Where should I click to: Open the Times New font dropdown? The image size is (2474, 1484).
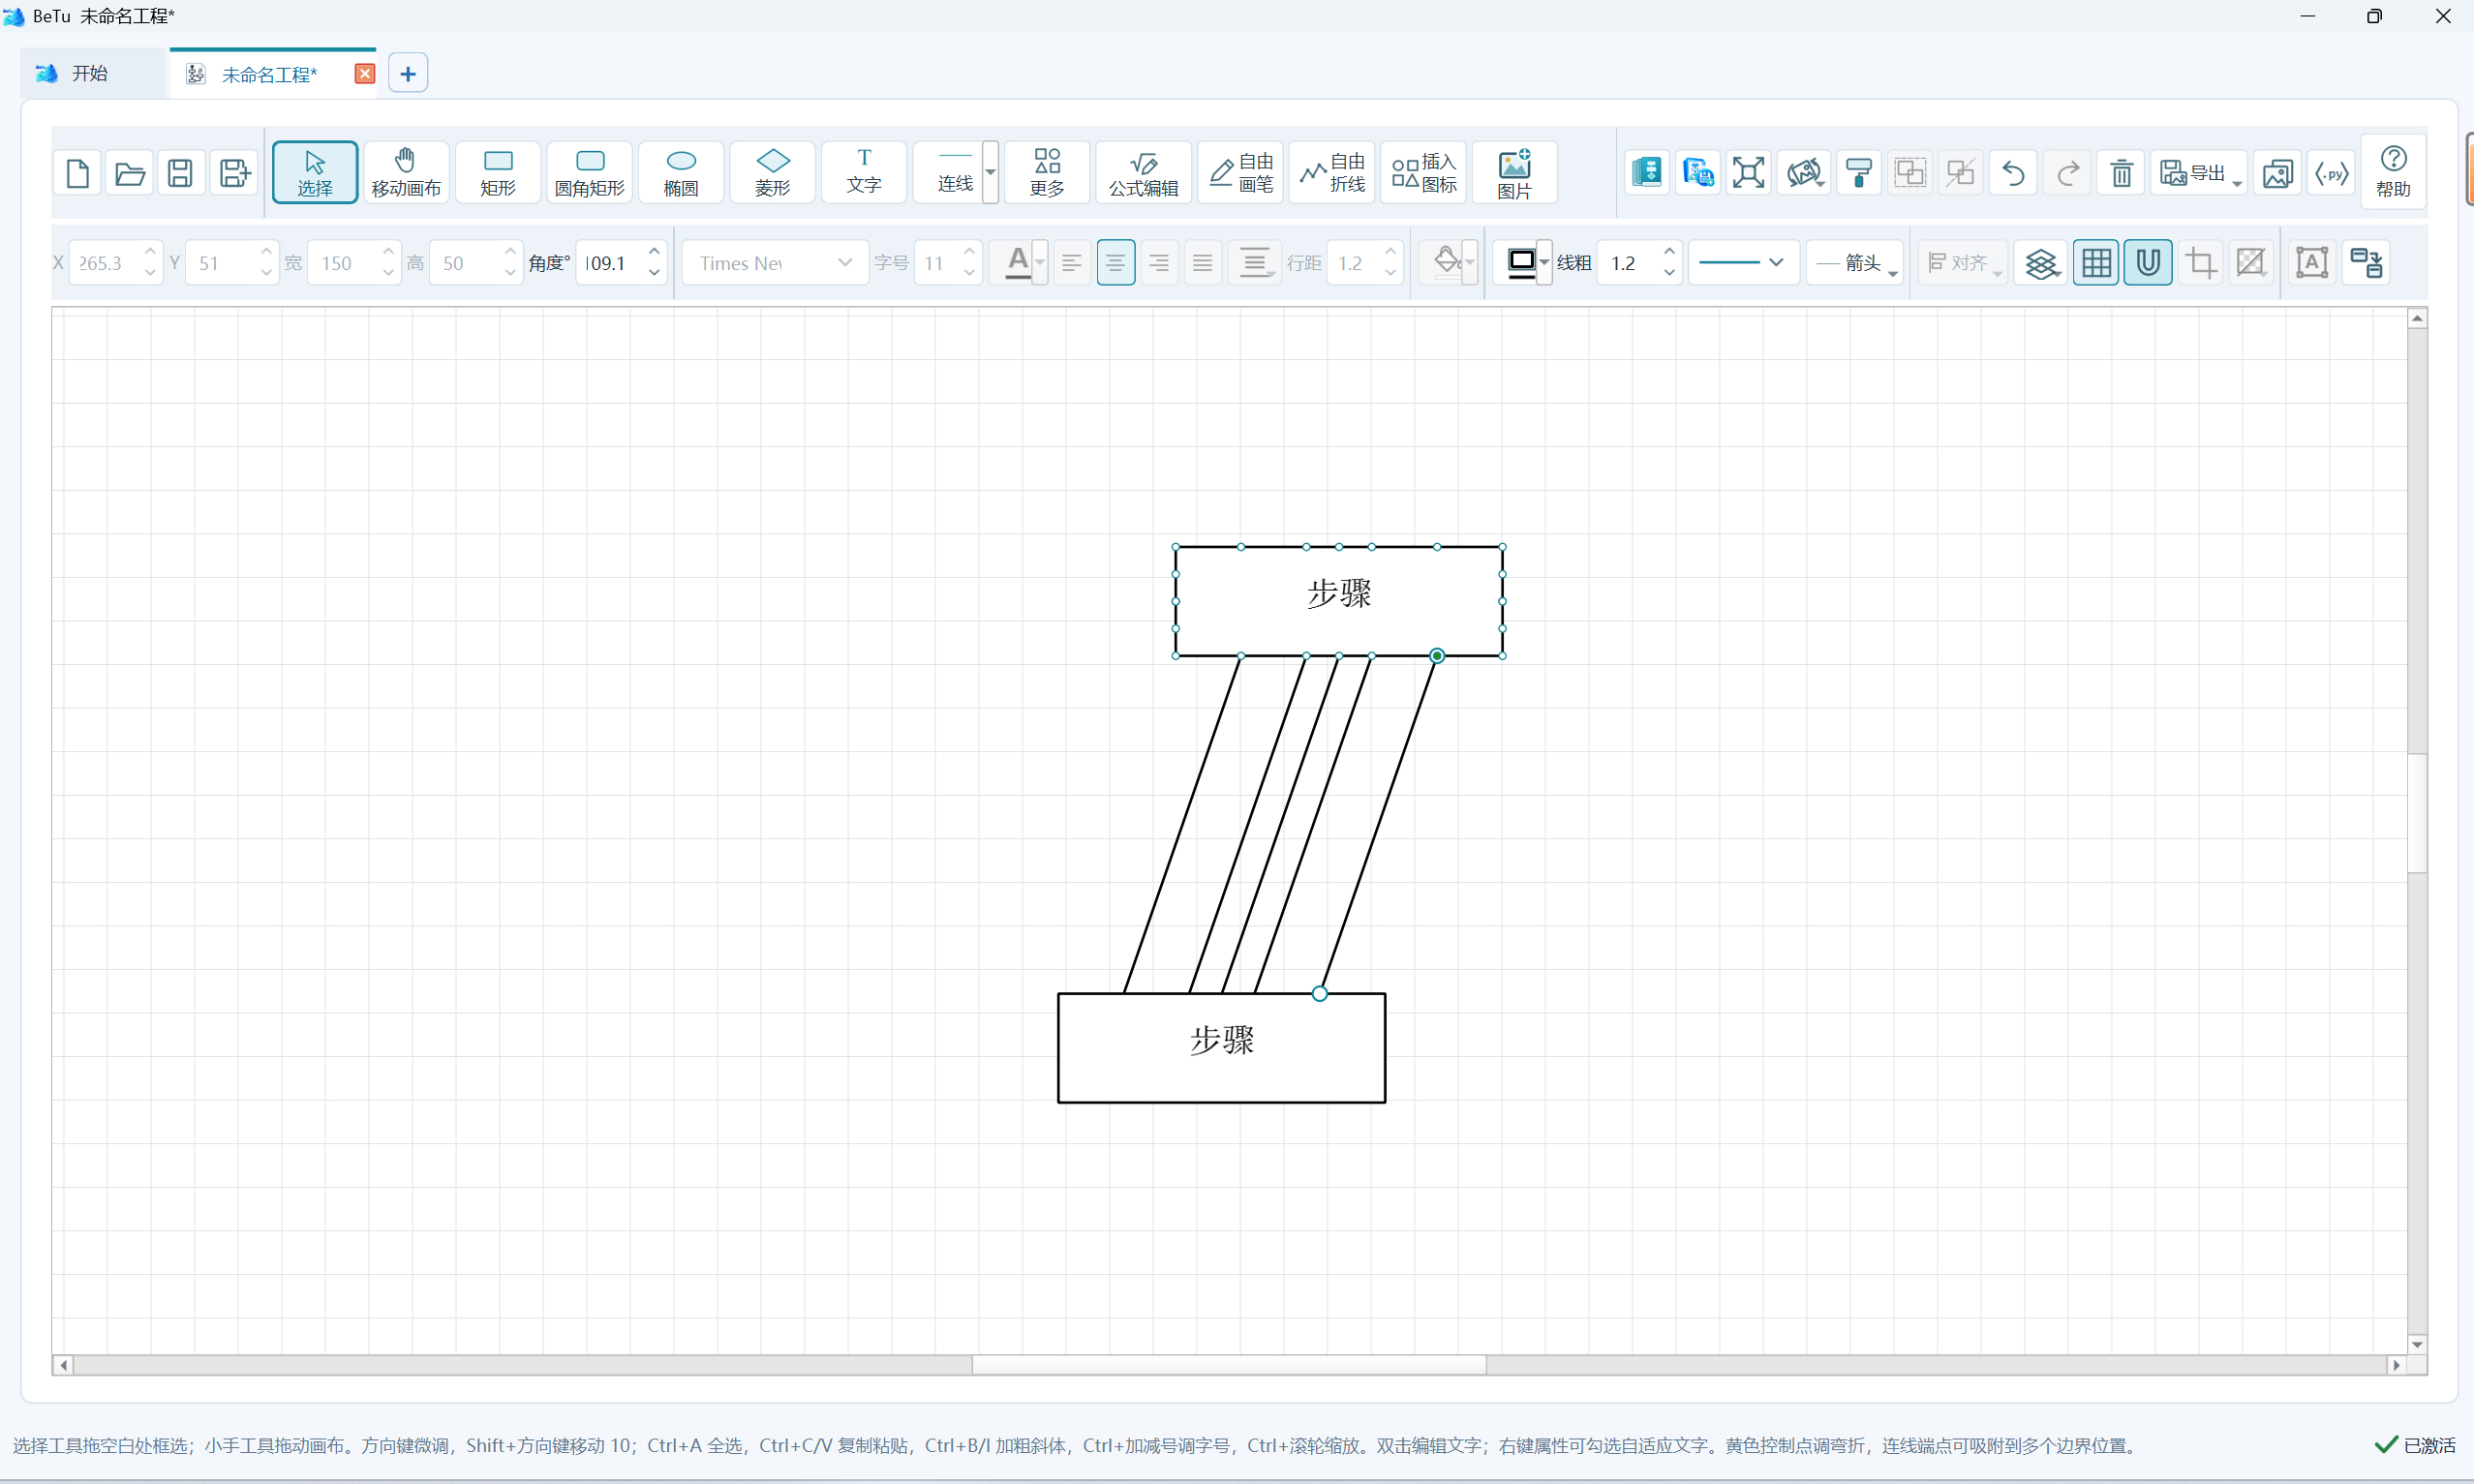coord(775,263)
